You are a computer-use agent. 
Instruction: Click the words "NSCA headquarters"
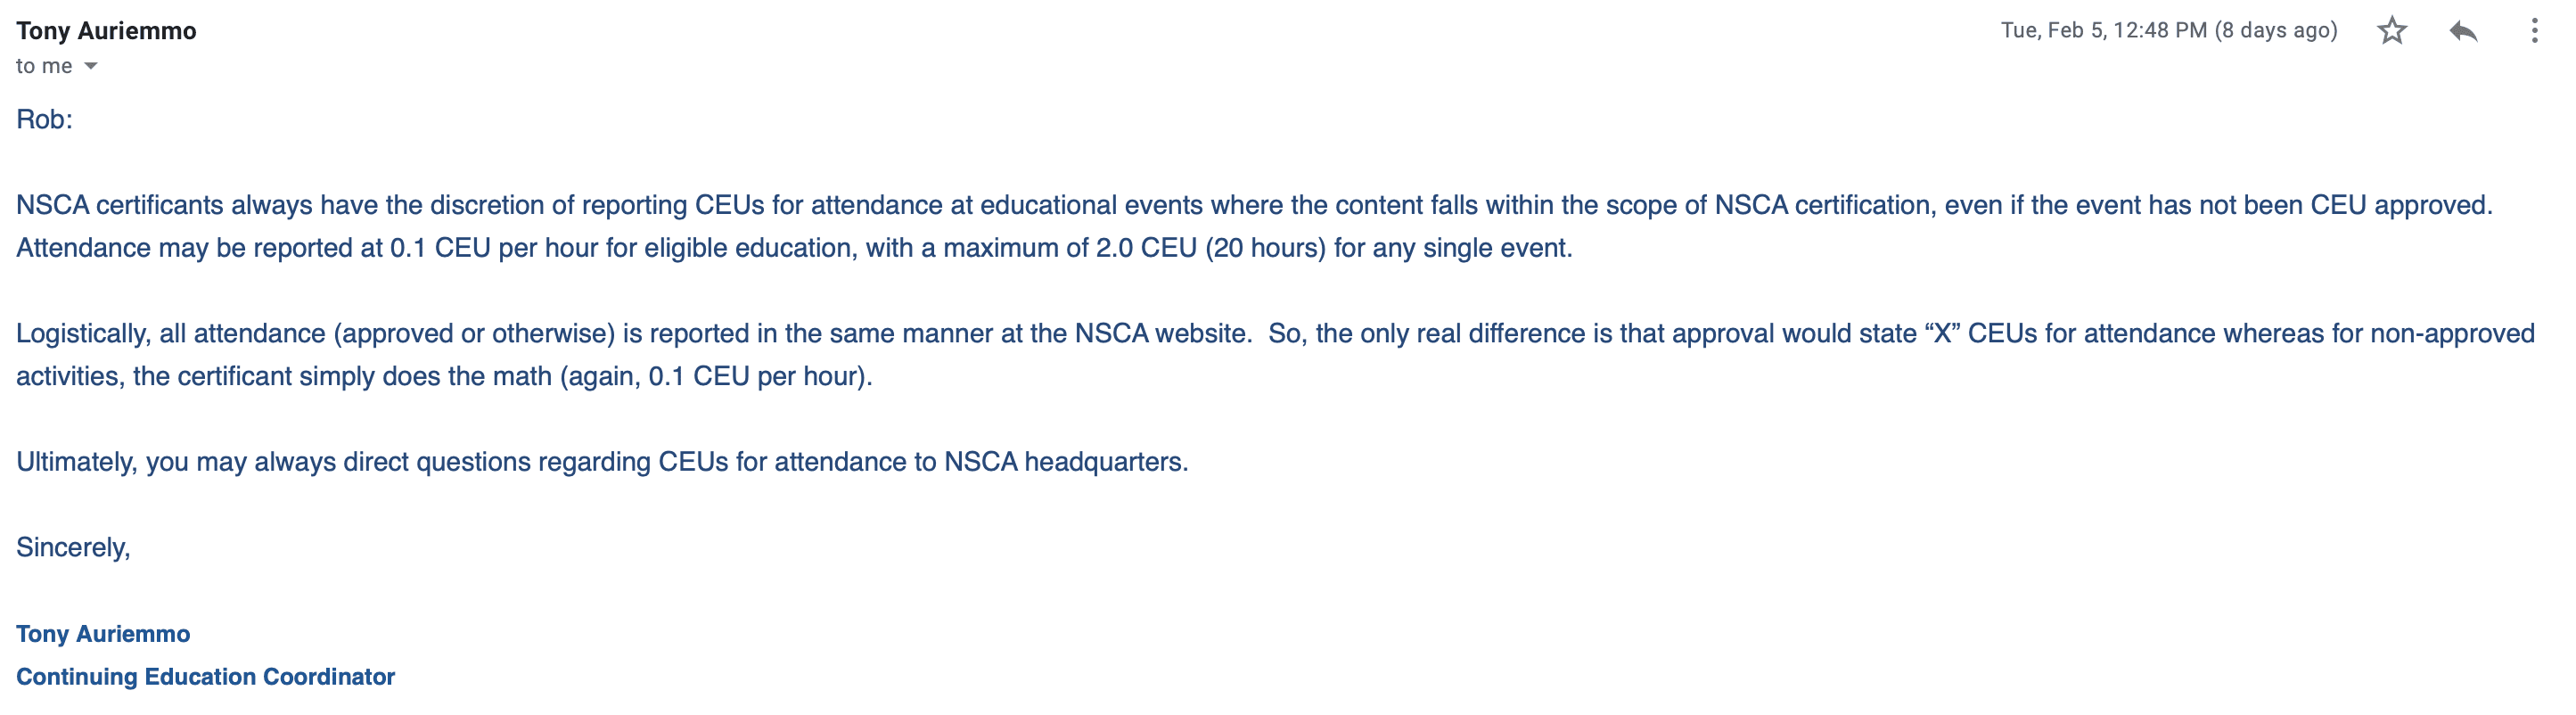1064,462
